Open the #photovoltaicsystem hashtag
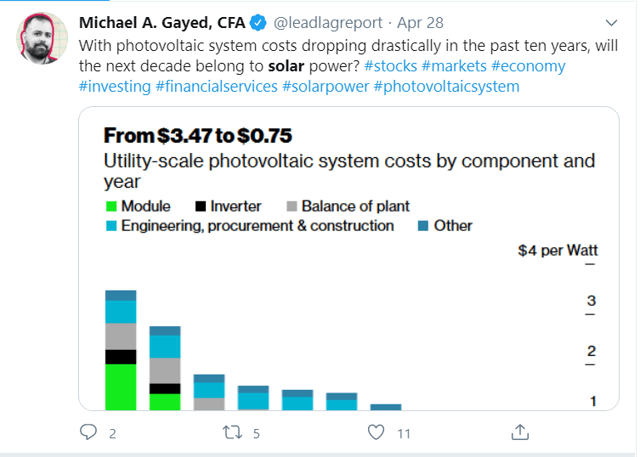Viewport: 640px width, 457px height. [x=446, y=87]
